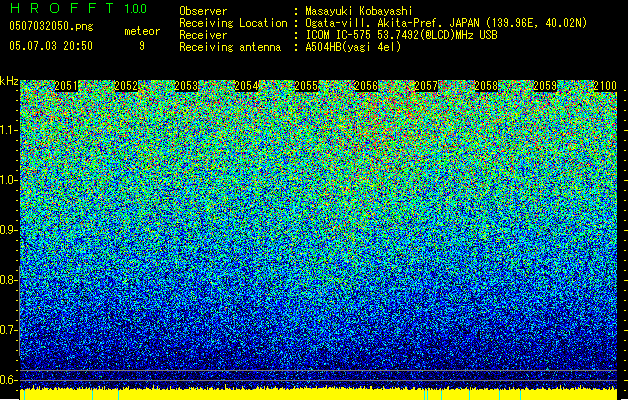Click the Ogata-vill. Akita-Pref. JAPAN location text

tap(446, 23)
